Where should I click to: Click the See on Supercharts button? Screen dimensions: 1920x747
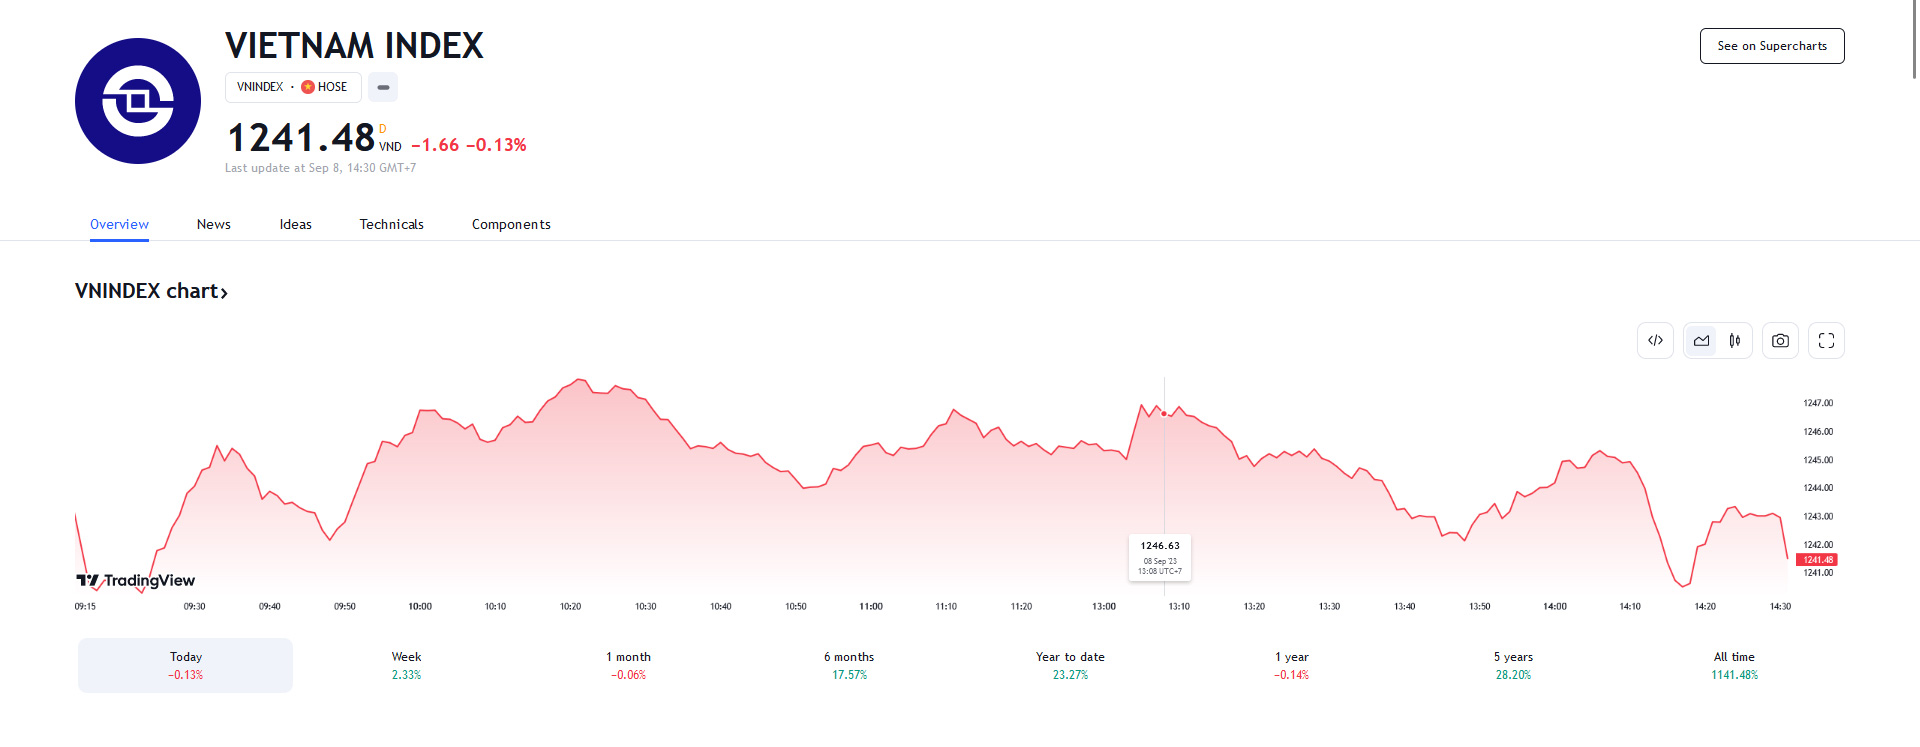click(x=1772, y=46)
